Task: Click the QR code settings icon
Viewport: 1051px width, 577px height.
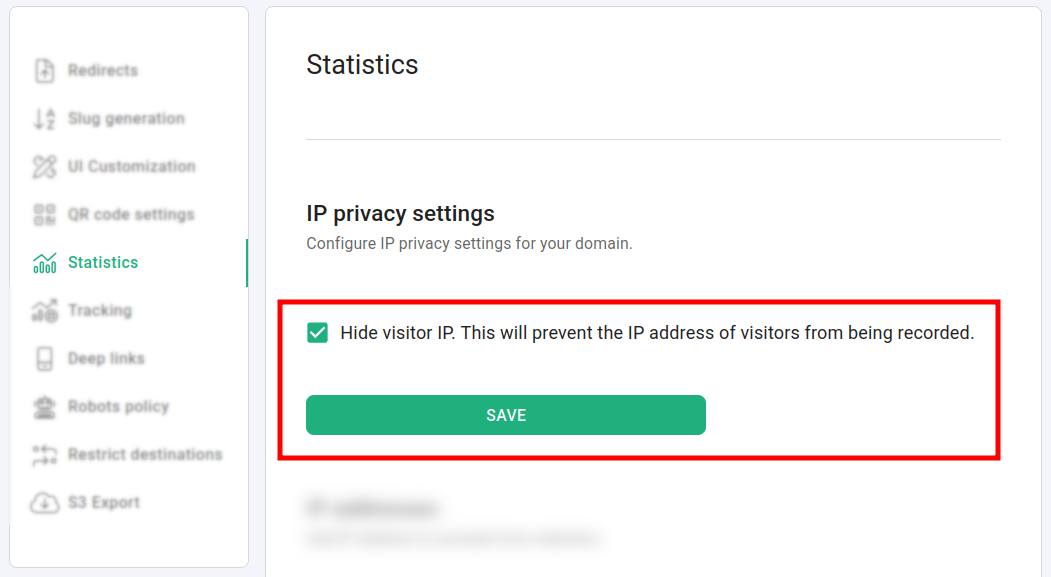Action: tap(44, 215)
